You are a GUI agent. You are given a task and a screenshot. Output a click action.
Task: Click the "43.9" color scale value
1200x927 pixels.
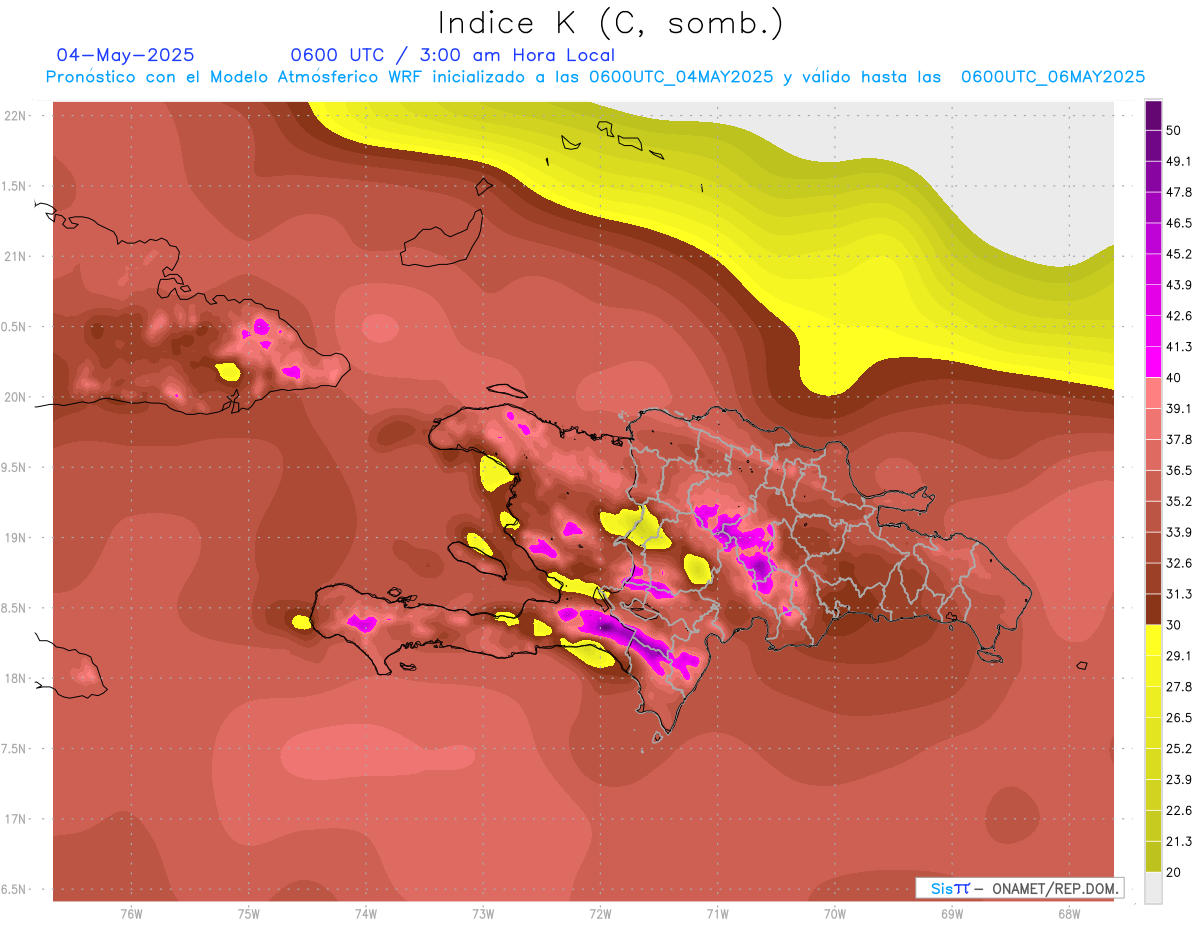coord(1178,285)
